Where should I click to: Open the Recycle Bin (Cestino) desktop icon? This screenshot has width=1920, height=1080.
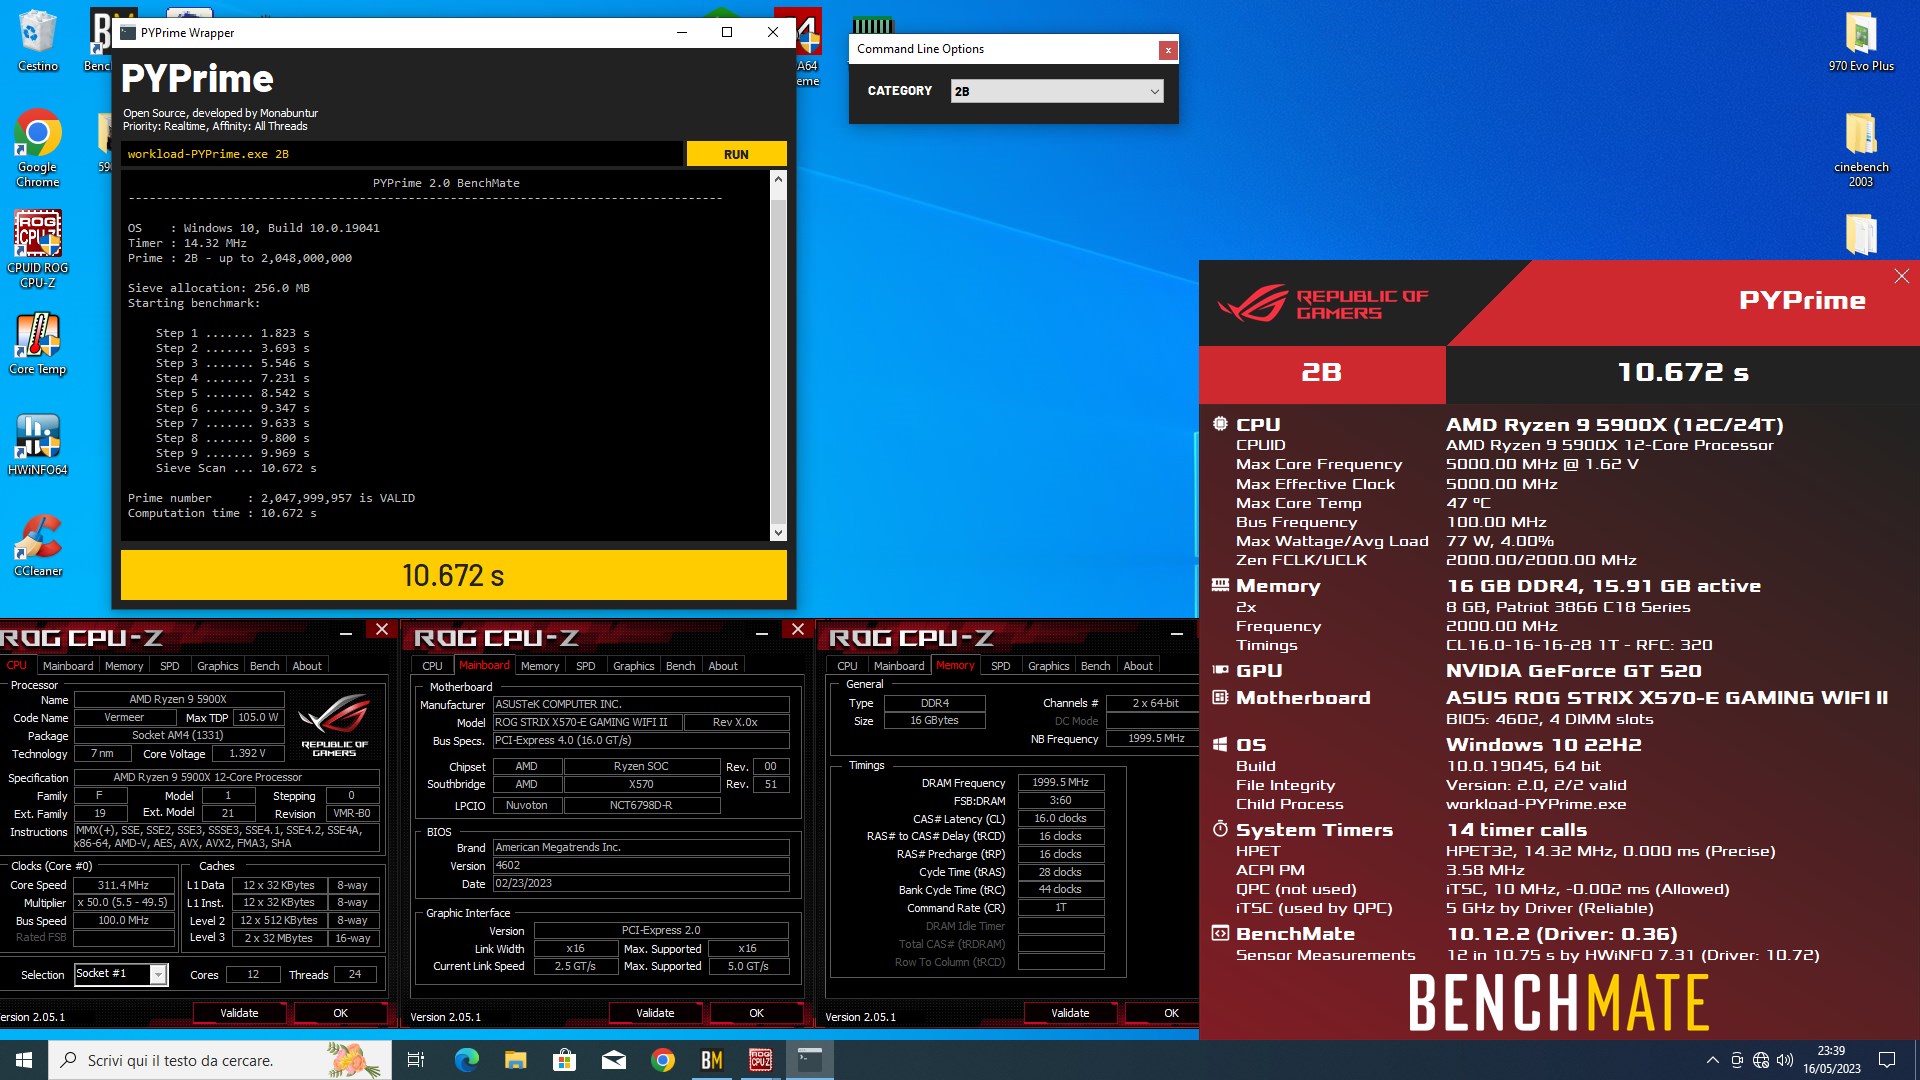tap(38, 40)
